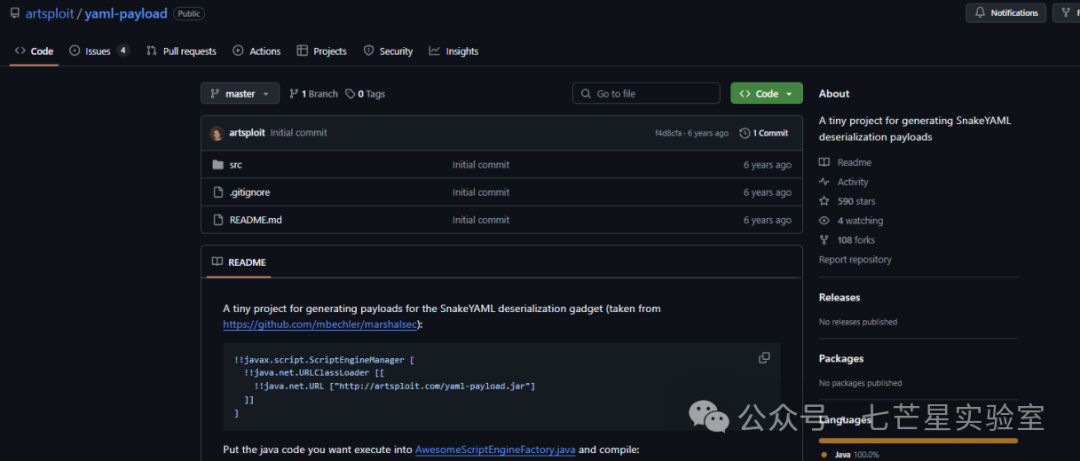Open the Notifications button

coord(1006,13)
